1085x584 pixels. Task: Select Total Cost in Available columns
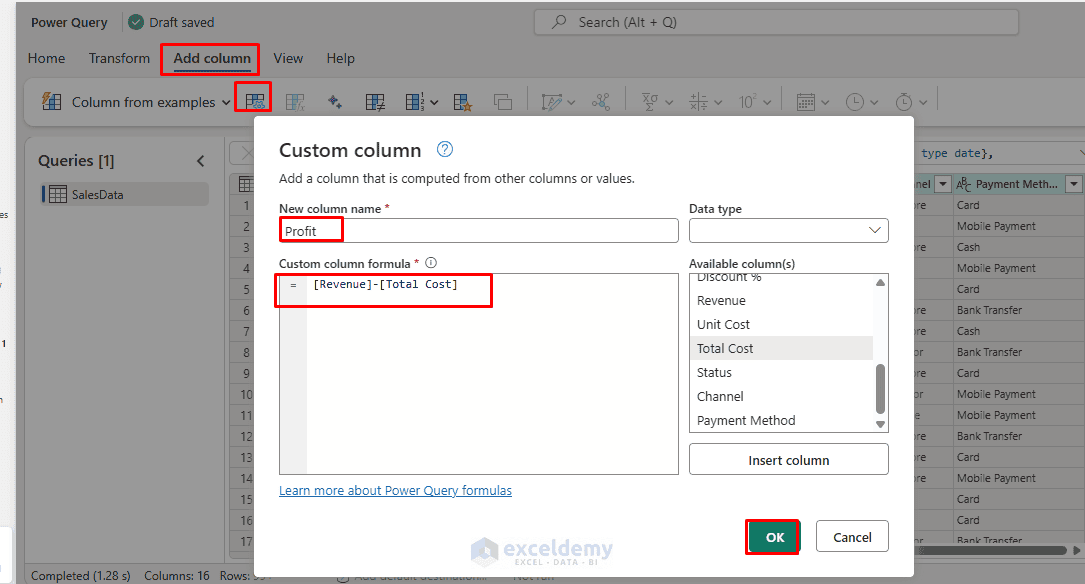click(782, 348)
